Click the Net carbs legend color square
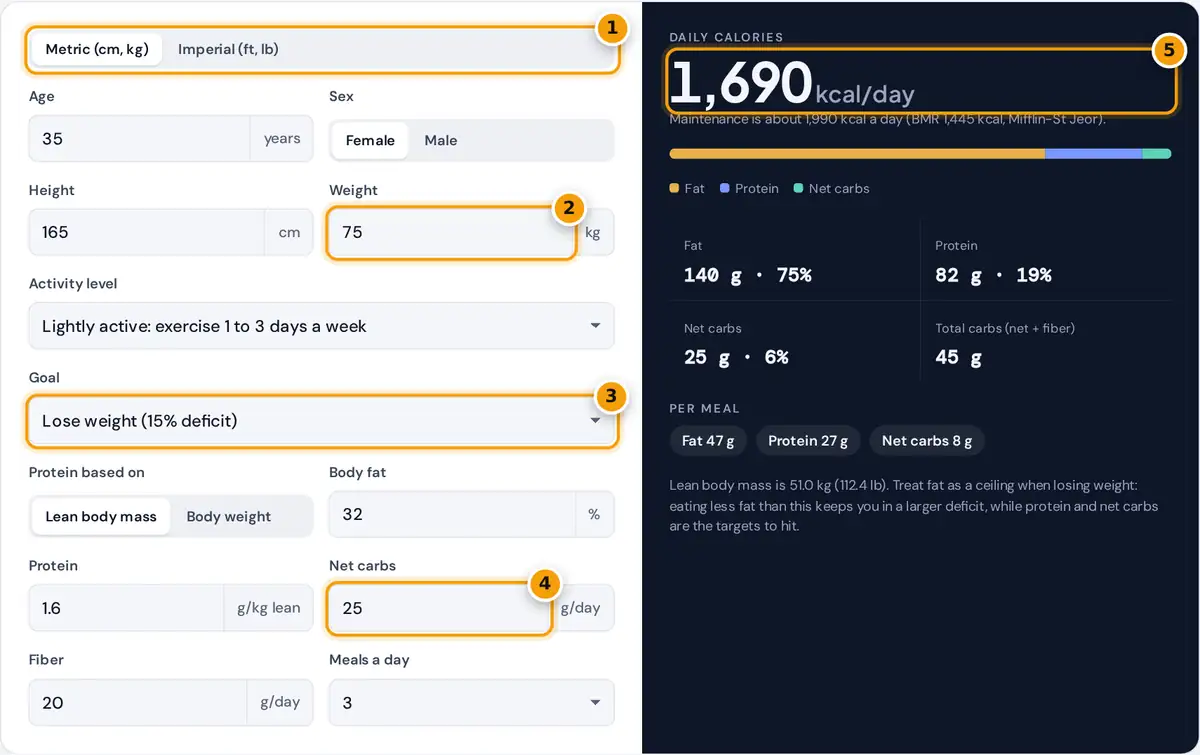The image size is (1200, 755). pyautogui.click(x=798, y=188)
